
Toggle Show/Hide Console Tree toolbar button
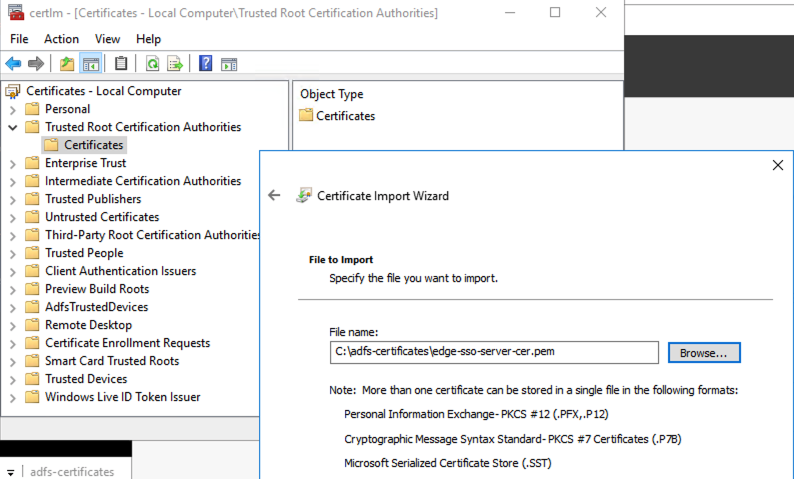91,64
